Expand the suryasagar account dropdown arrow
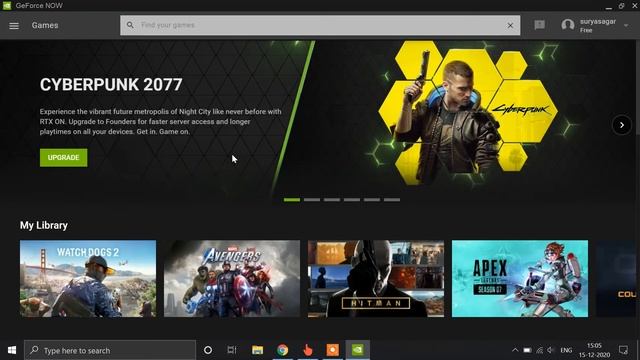 [x=626, y=26]
